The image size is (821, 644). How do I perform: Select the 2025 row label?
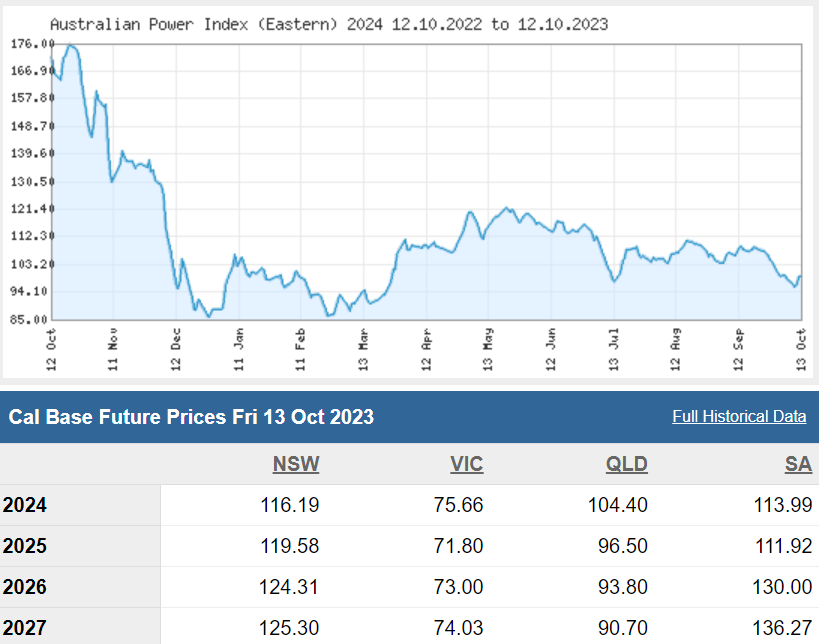[25, 546]
